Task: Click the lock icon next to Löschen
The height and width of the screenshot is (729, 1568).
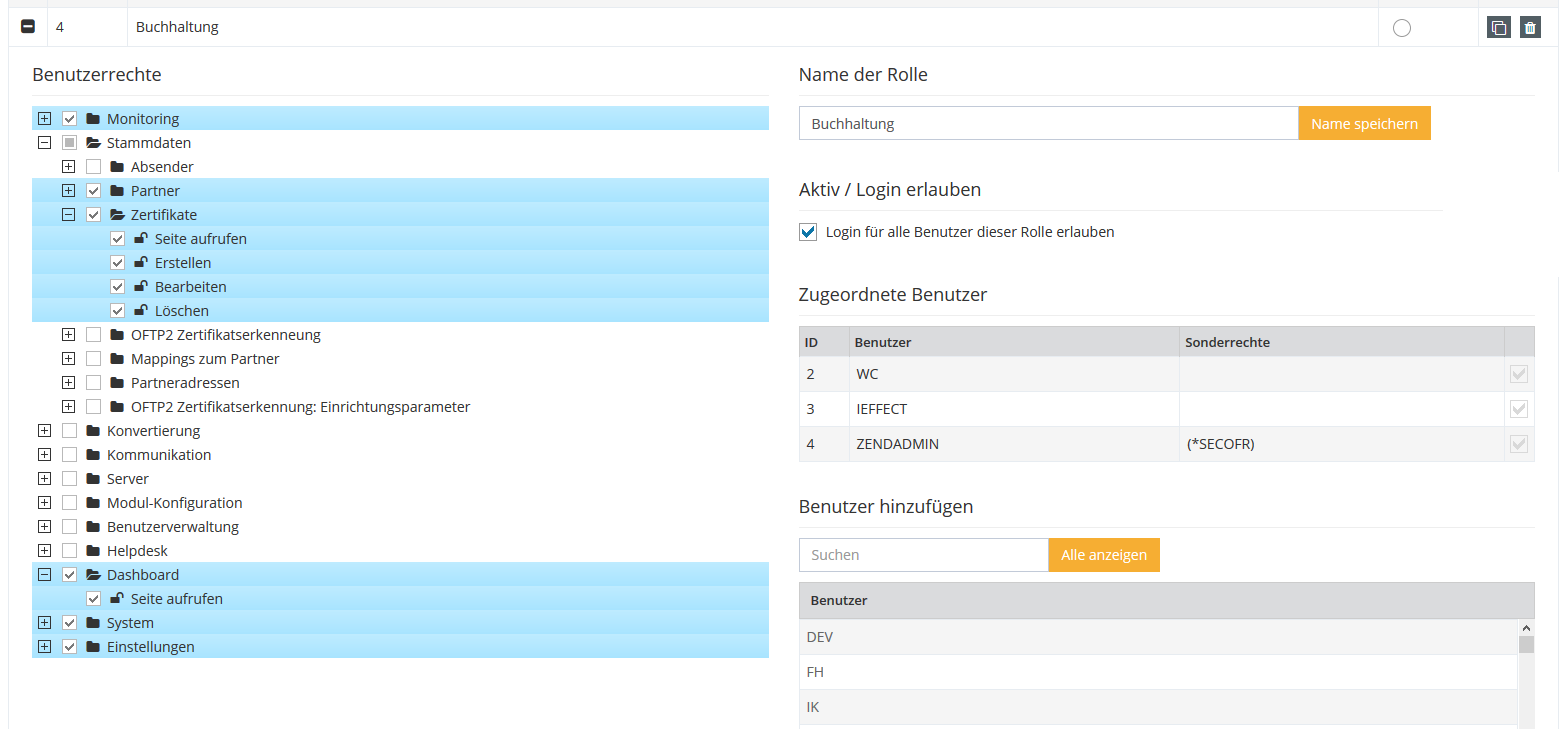Action: tap(141, 311)
